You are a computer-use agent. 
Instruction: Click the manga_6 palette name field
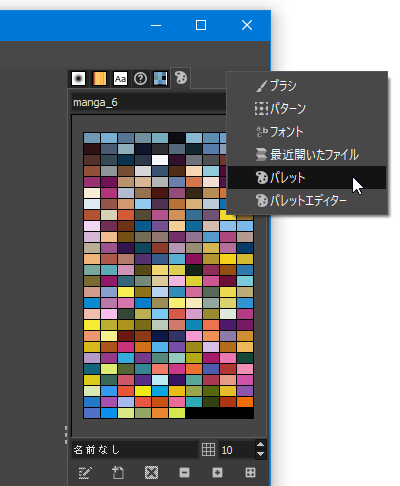149,102
